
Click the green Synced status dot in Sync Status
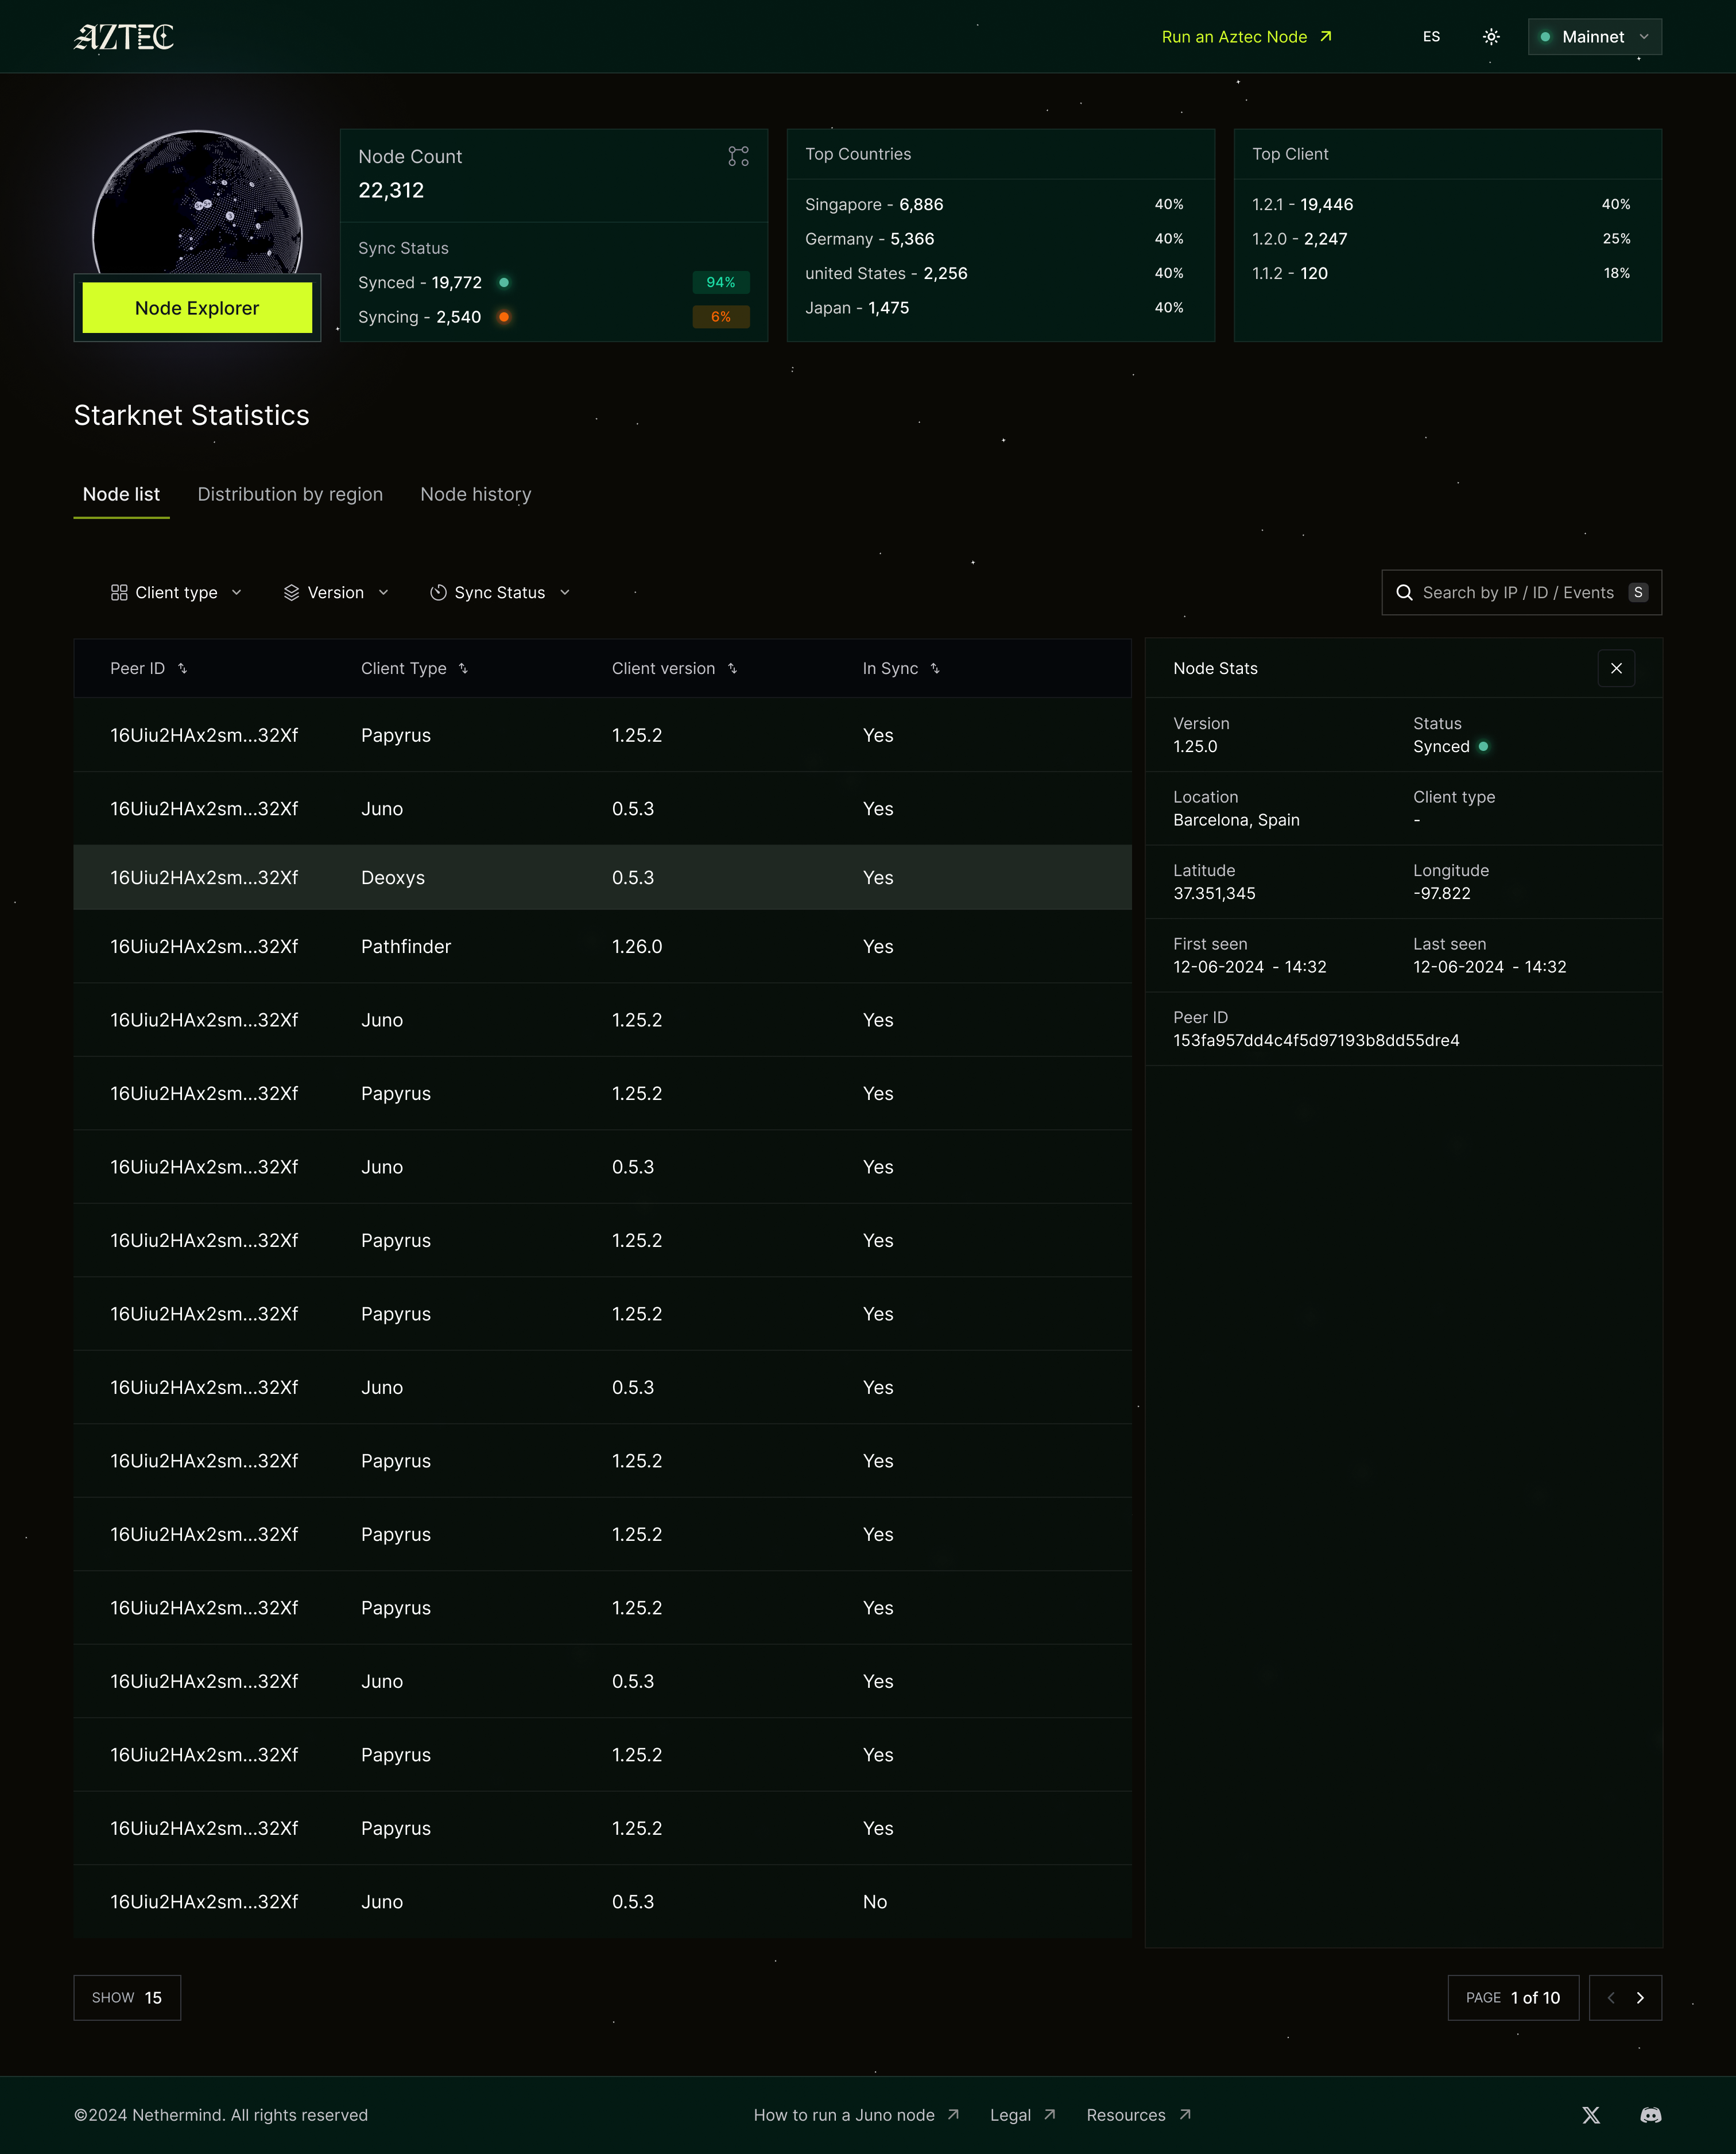pos(504,282)
